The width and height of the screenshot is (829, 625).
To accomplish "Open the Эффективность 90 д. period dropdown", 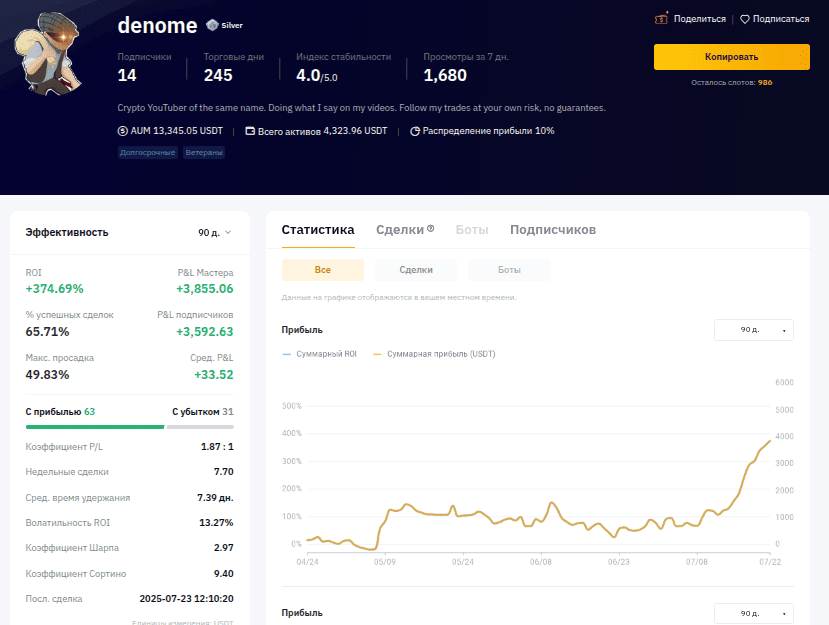I will click(x=215, y=233).
